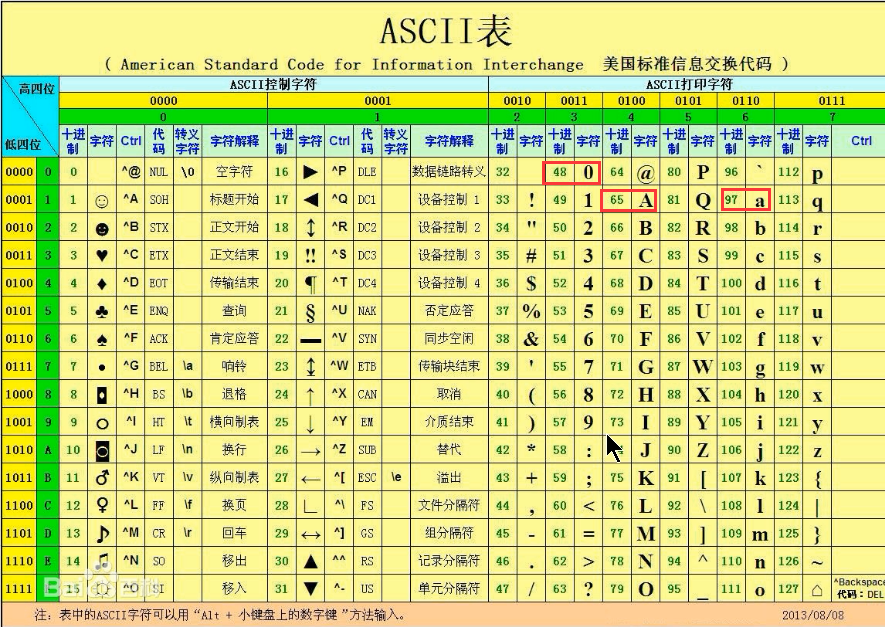Select the house symbol for code 127
The image size is (885, 627).
pos(817,590)
